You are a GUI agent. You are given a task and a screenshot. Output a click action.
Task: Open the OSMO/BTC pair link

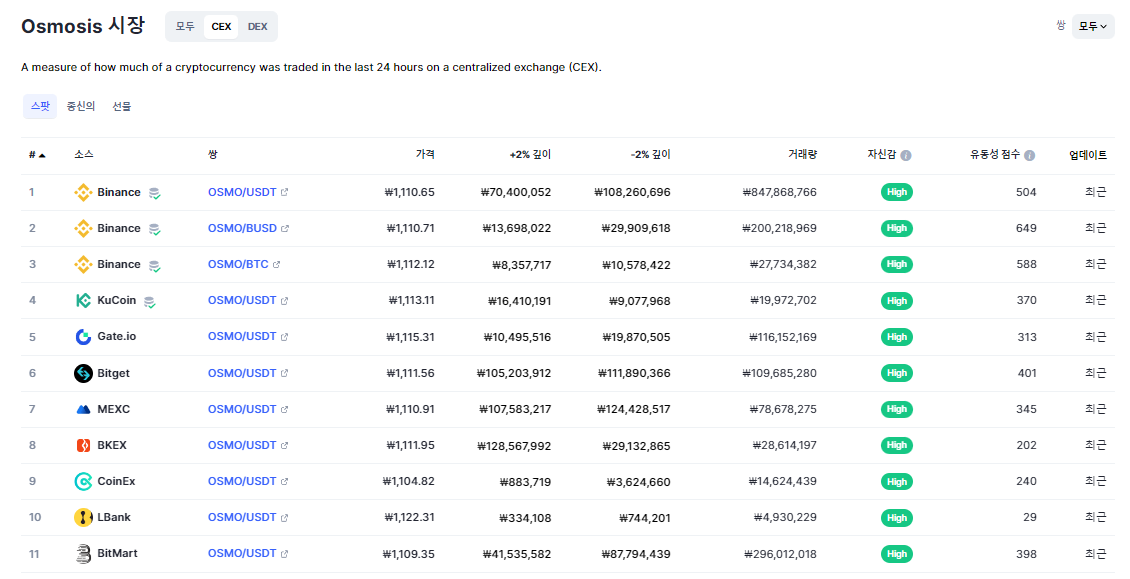click(238, 264)
